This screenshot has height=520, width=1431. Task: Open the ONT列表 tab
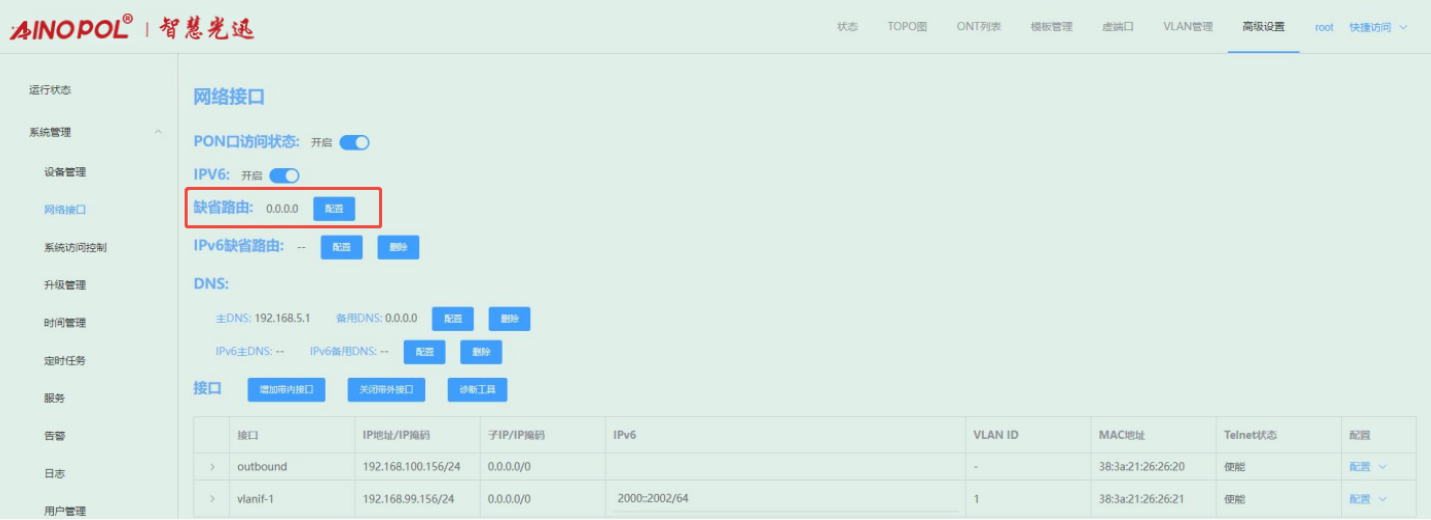tap(978, 27)
